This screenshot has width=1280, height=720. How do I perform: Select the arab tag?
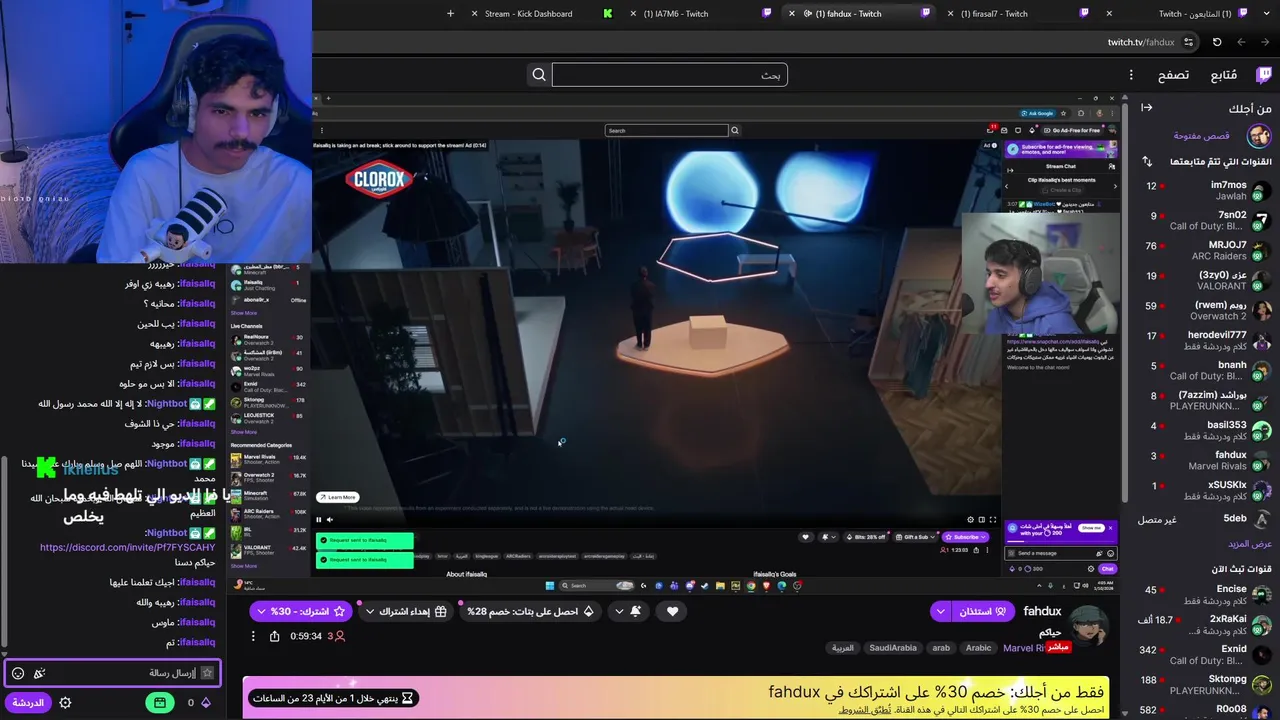point(941,648)
